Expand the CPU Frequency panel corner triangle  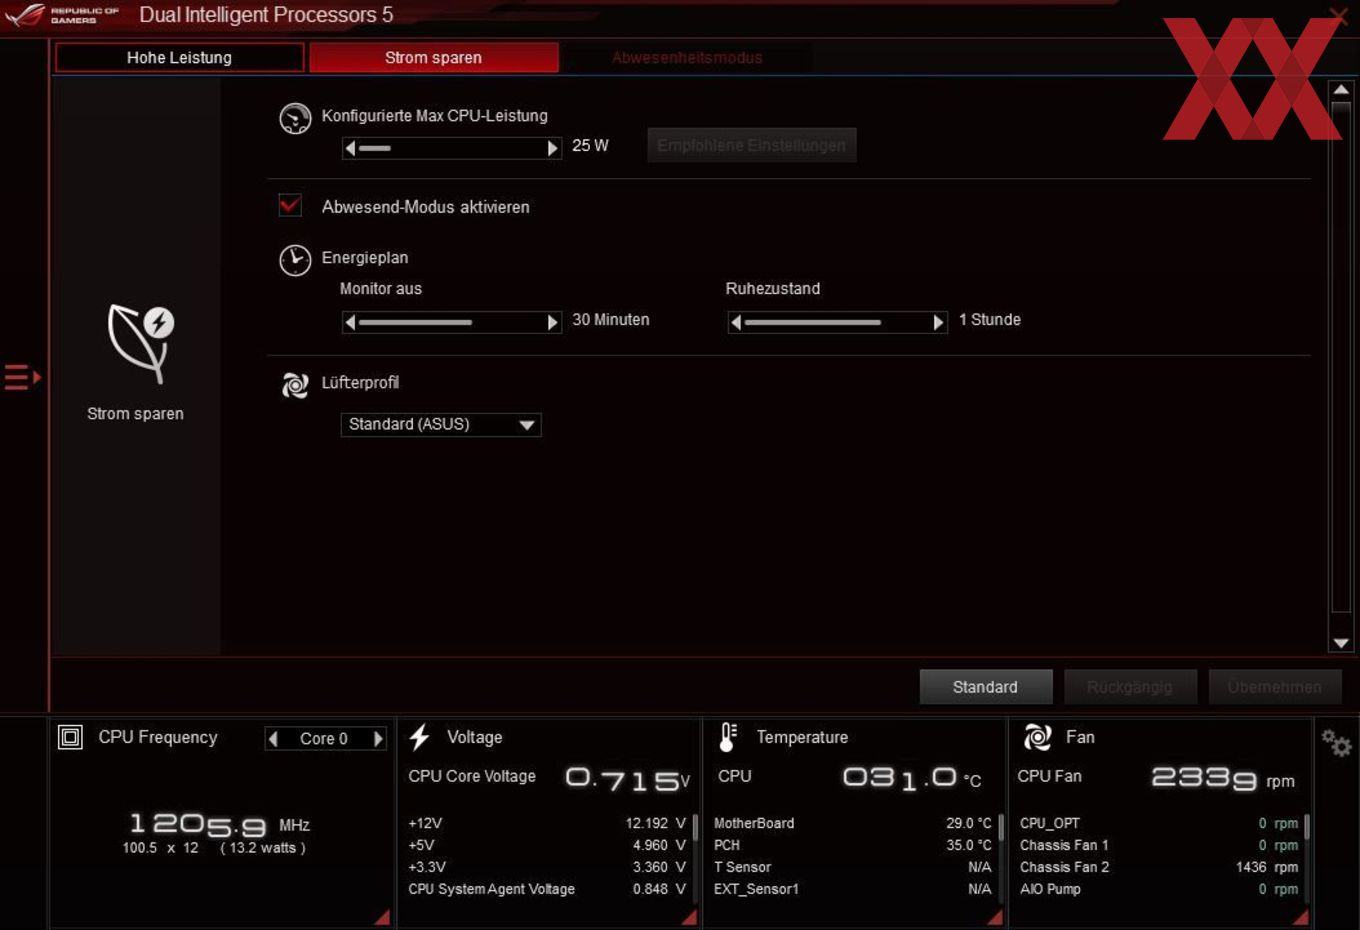coord(382,917)
